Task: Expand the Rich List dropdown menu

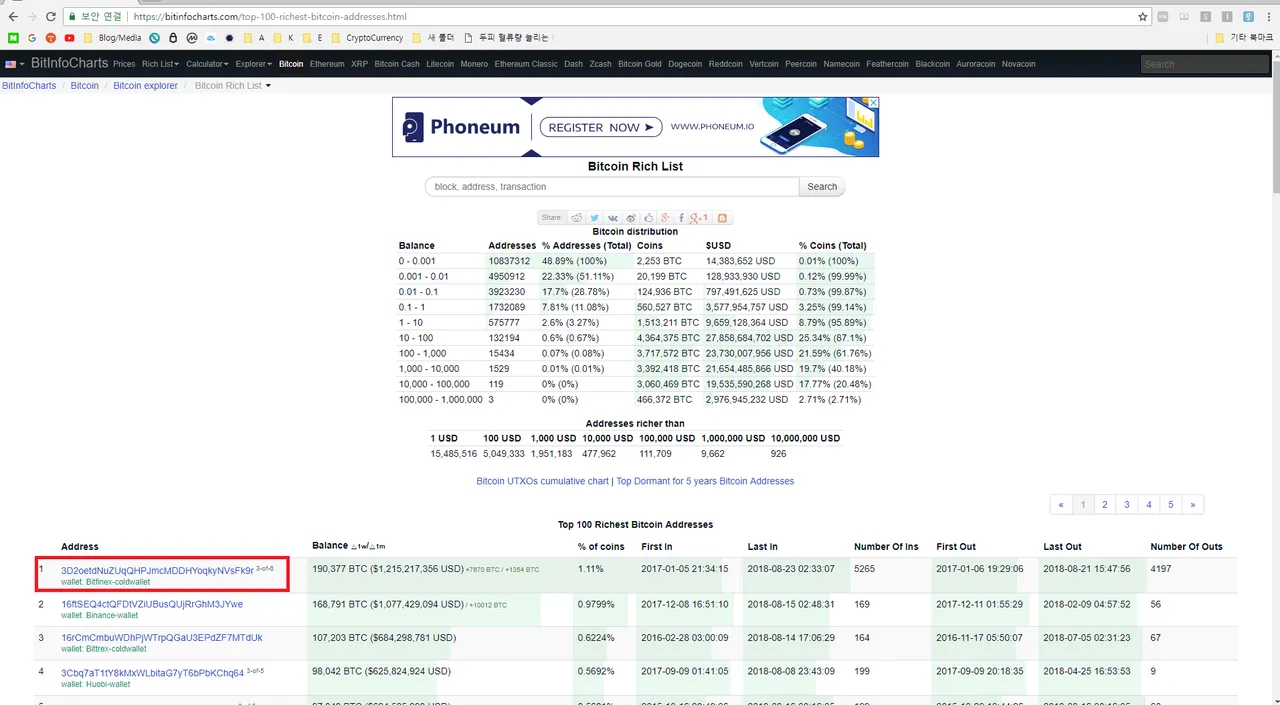Action: point(160,64)
